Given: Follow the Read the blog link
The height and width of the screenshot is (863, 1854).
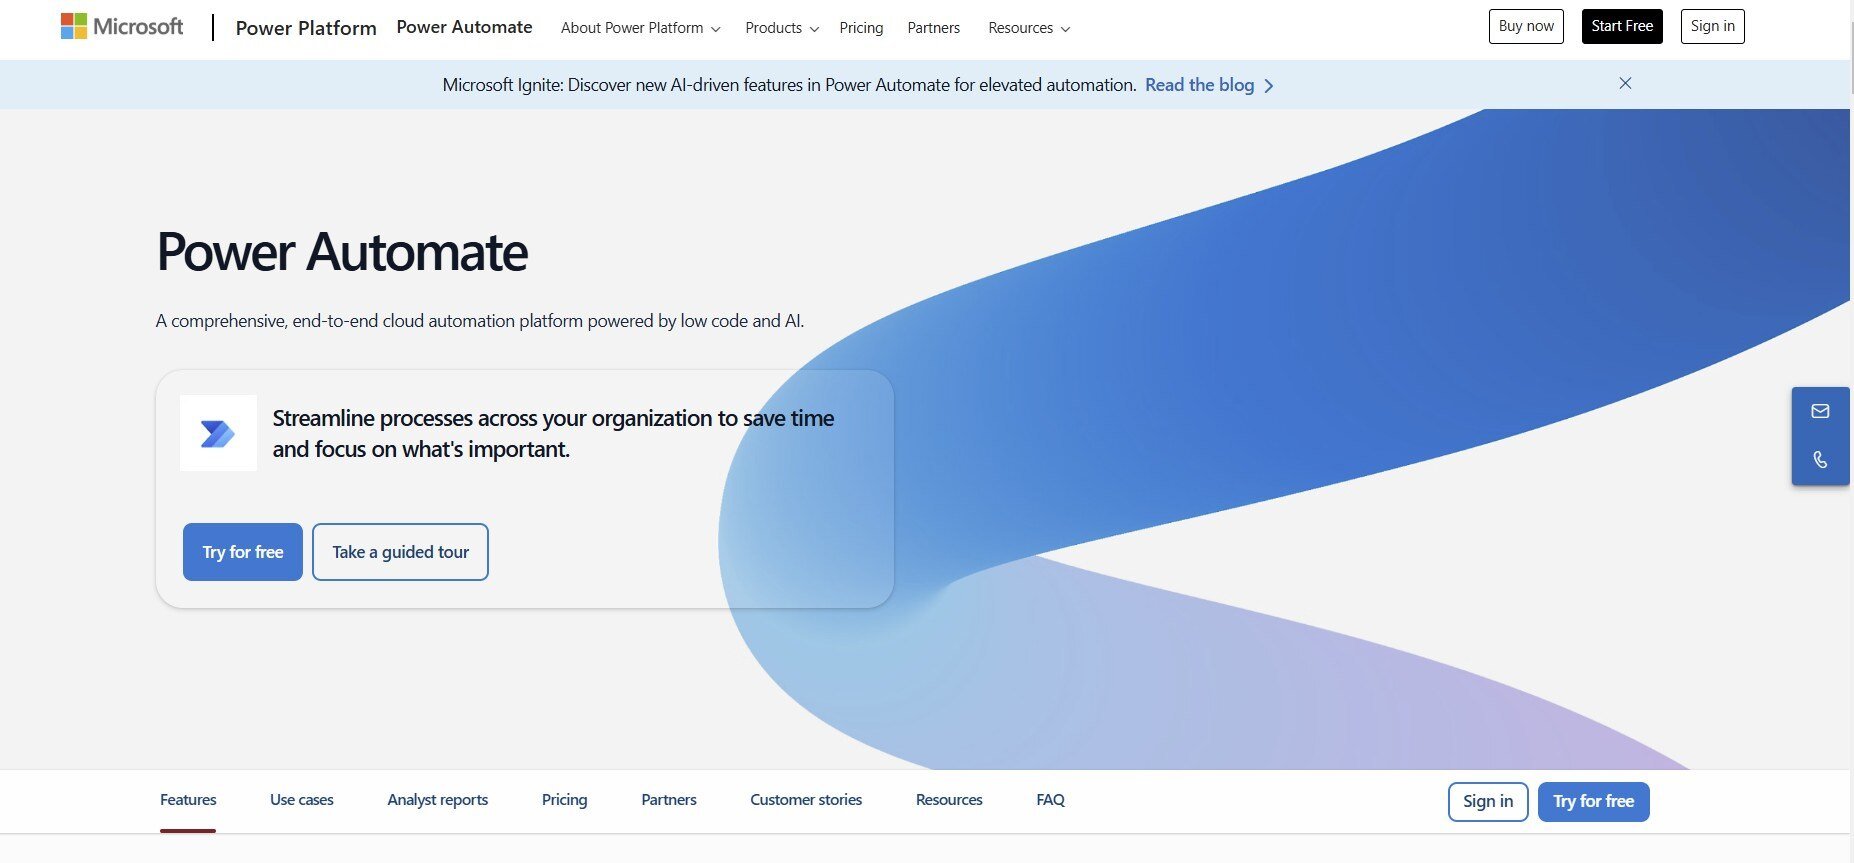Looking at the screenshot, I should 1199,85.
